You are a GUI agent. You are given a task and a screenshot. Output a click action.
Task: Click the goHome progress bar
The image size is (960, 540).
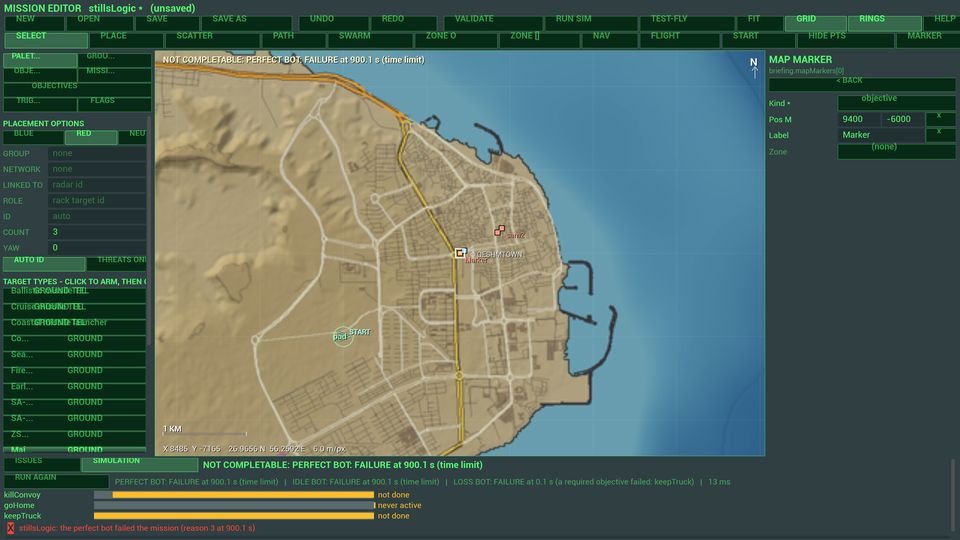click(234, 505)
